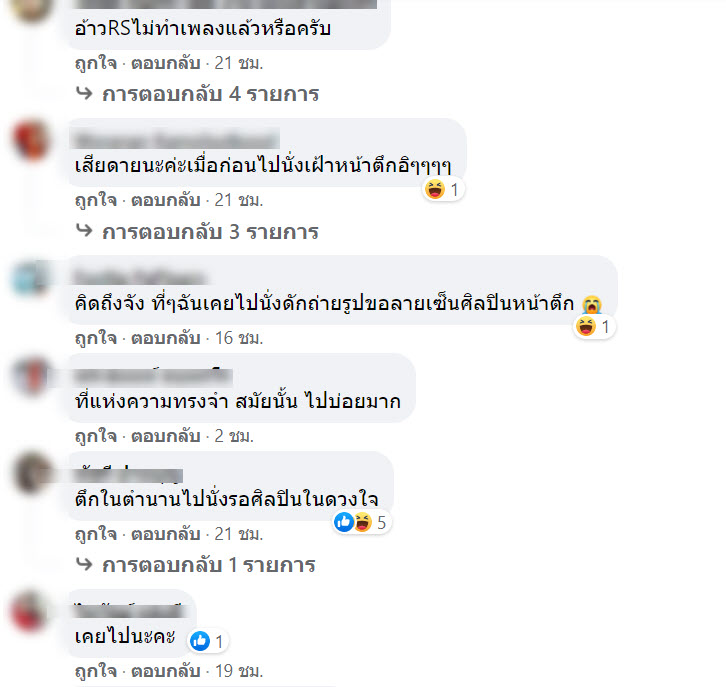The width and height of the screenshot is (726, 687).
Task: Reply to the ที่แห่งความทรงจำ comment
Action: tap(166, 436)
